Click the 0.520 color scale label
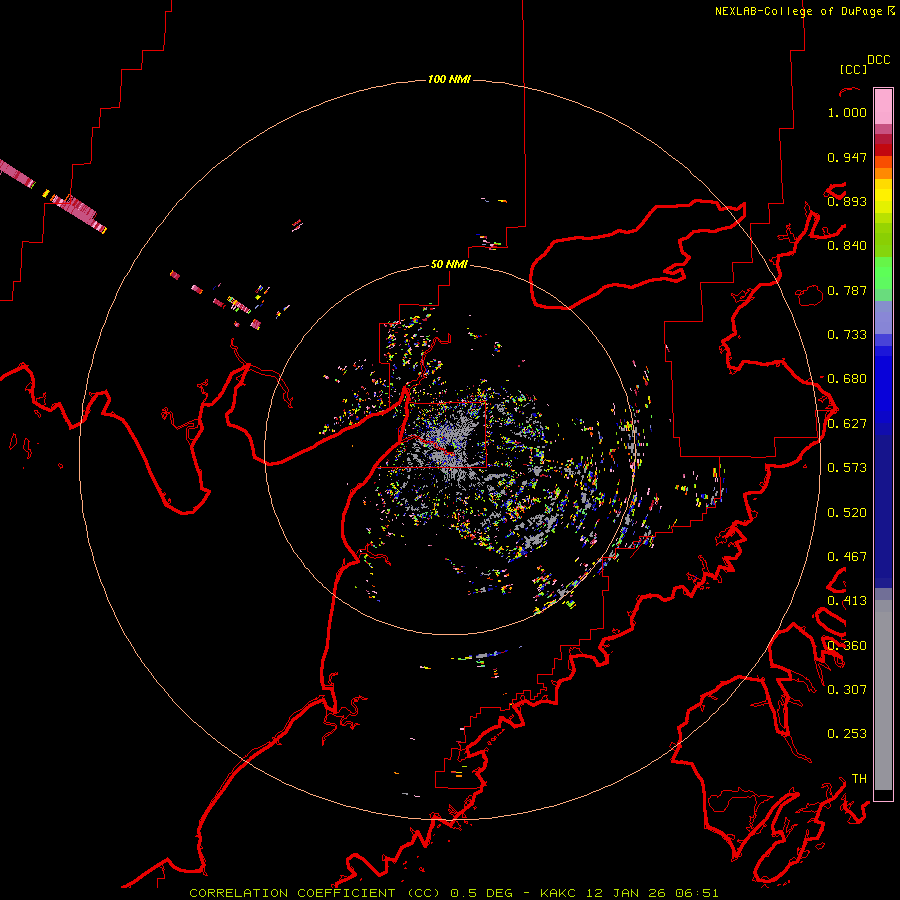900x900 pixels. tap(847, 513)
